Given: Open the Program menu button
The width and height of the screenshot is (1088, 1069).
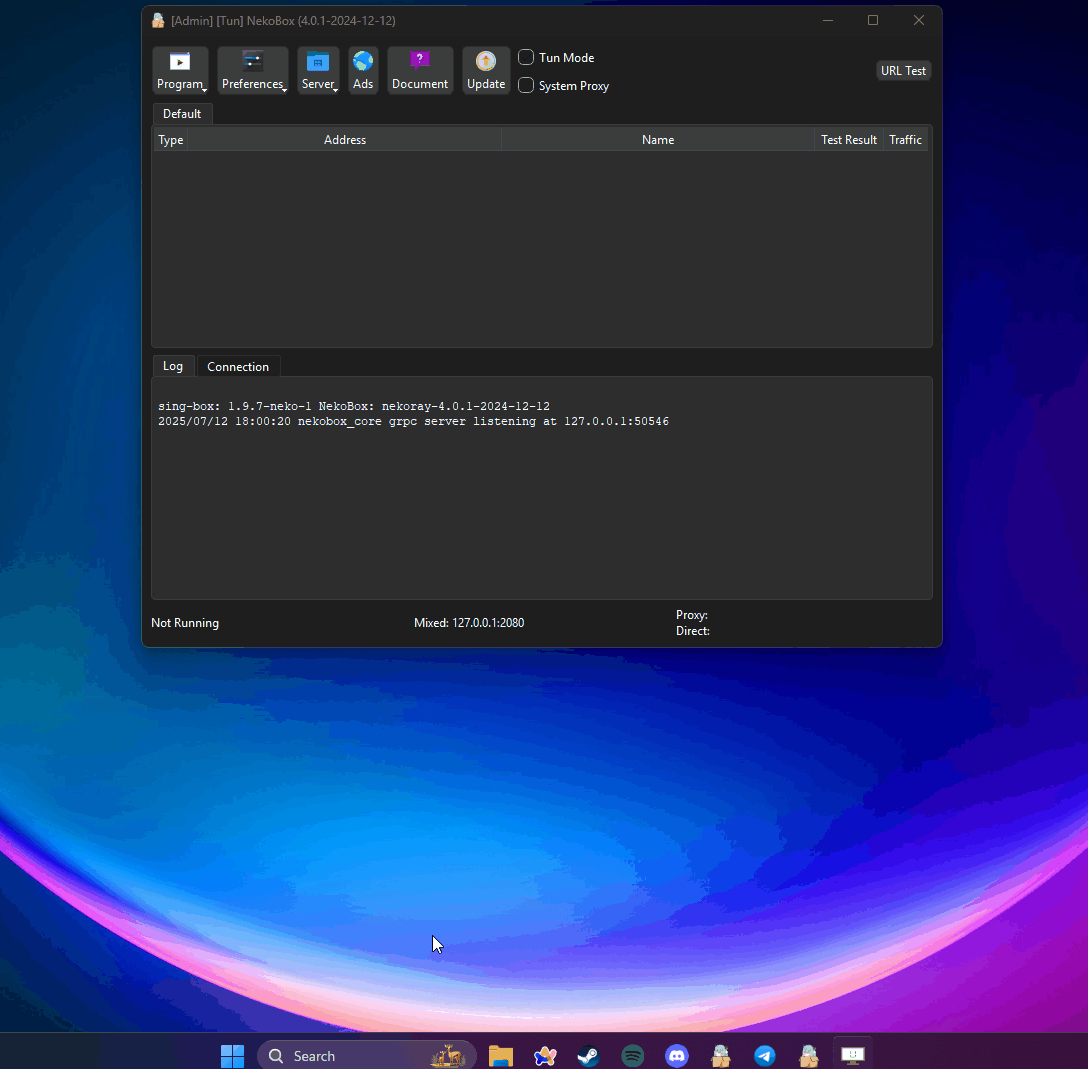Looking at the screenshot, I should [x=180, y=70].
